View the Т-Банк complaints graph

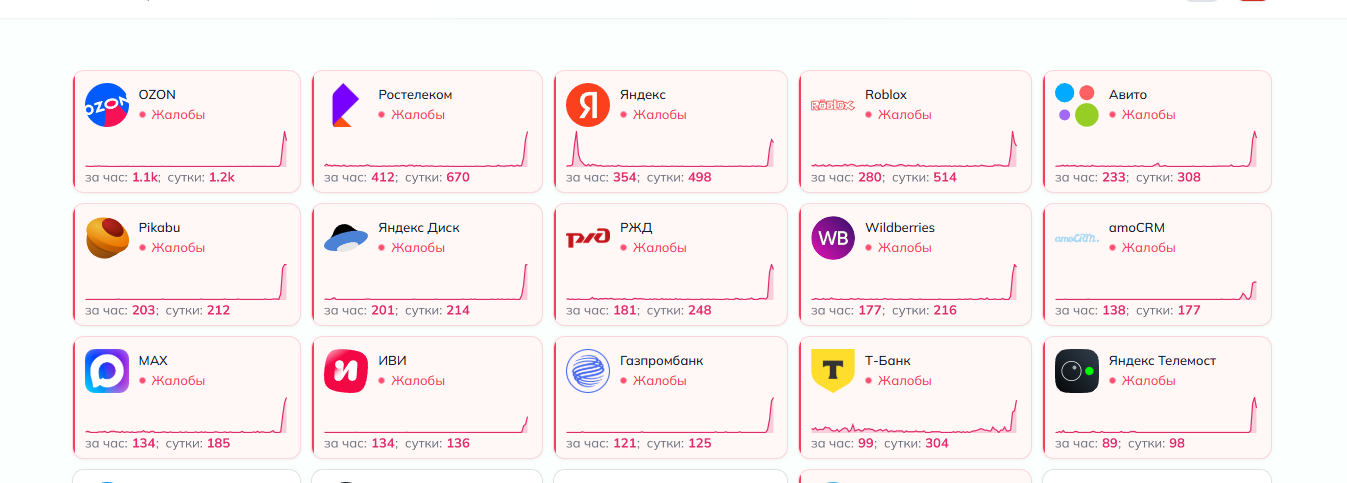914,415
